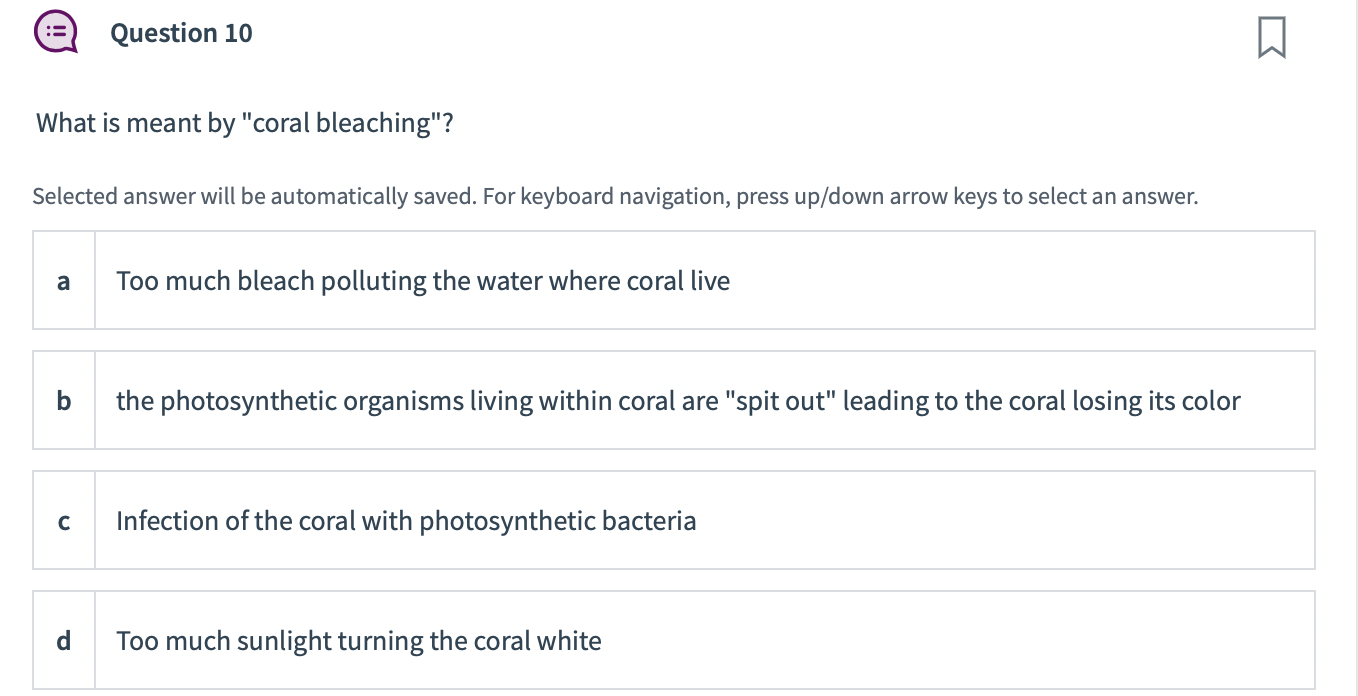This screenshot has height=696, width=1358.
Task: Click the words "coral live" in option a
Action: coord(678,281)
